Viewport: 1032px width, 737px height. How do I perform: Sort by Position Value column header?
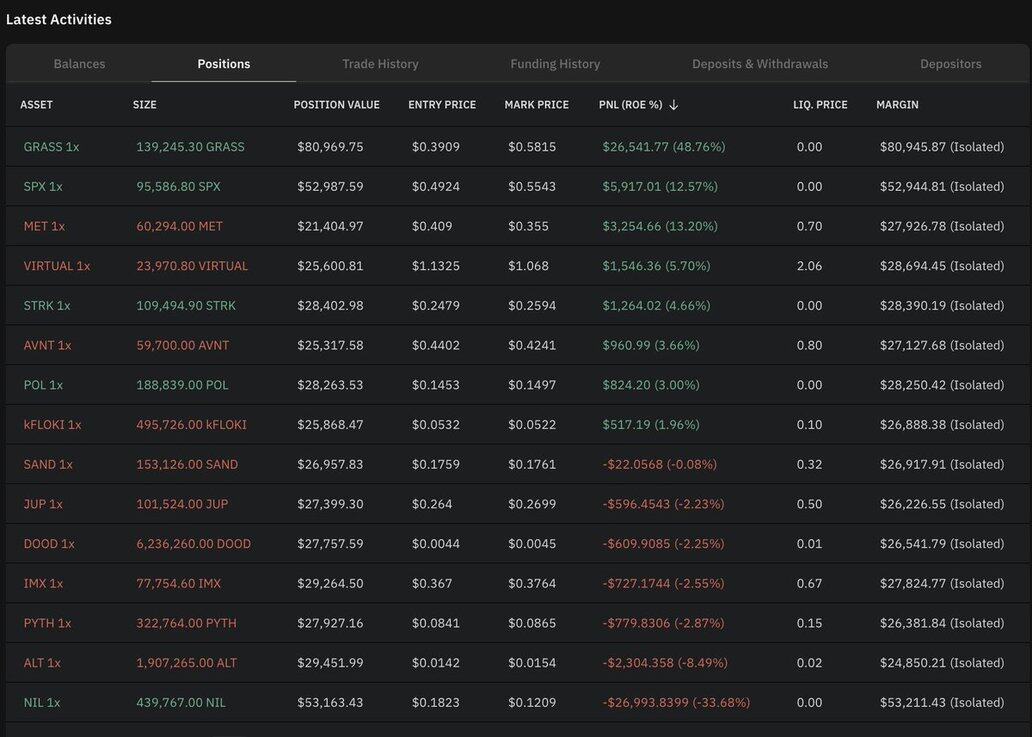(x=336, y=105)
